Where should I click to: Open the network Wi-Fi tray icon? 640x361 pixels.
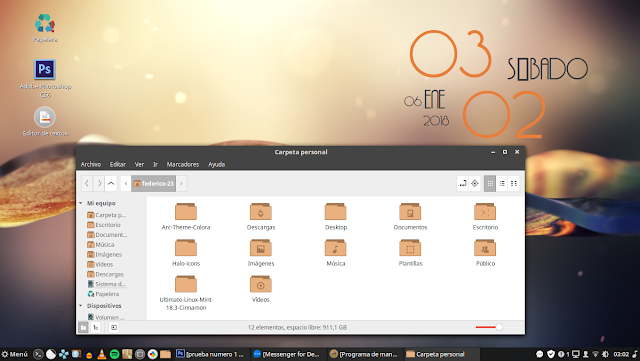[596, 354]
